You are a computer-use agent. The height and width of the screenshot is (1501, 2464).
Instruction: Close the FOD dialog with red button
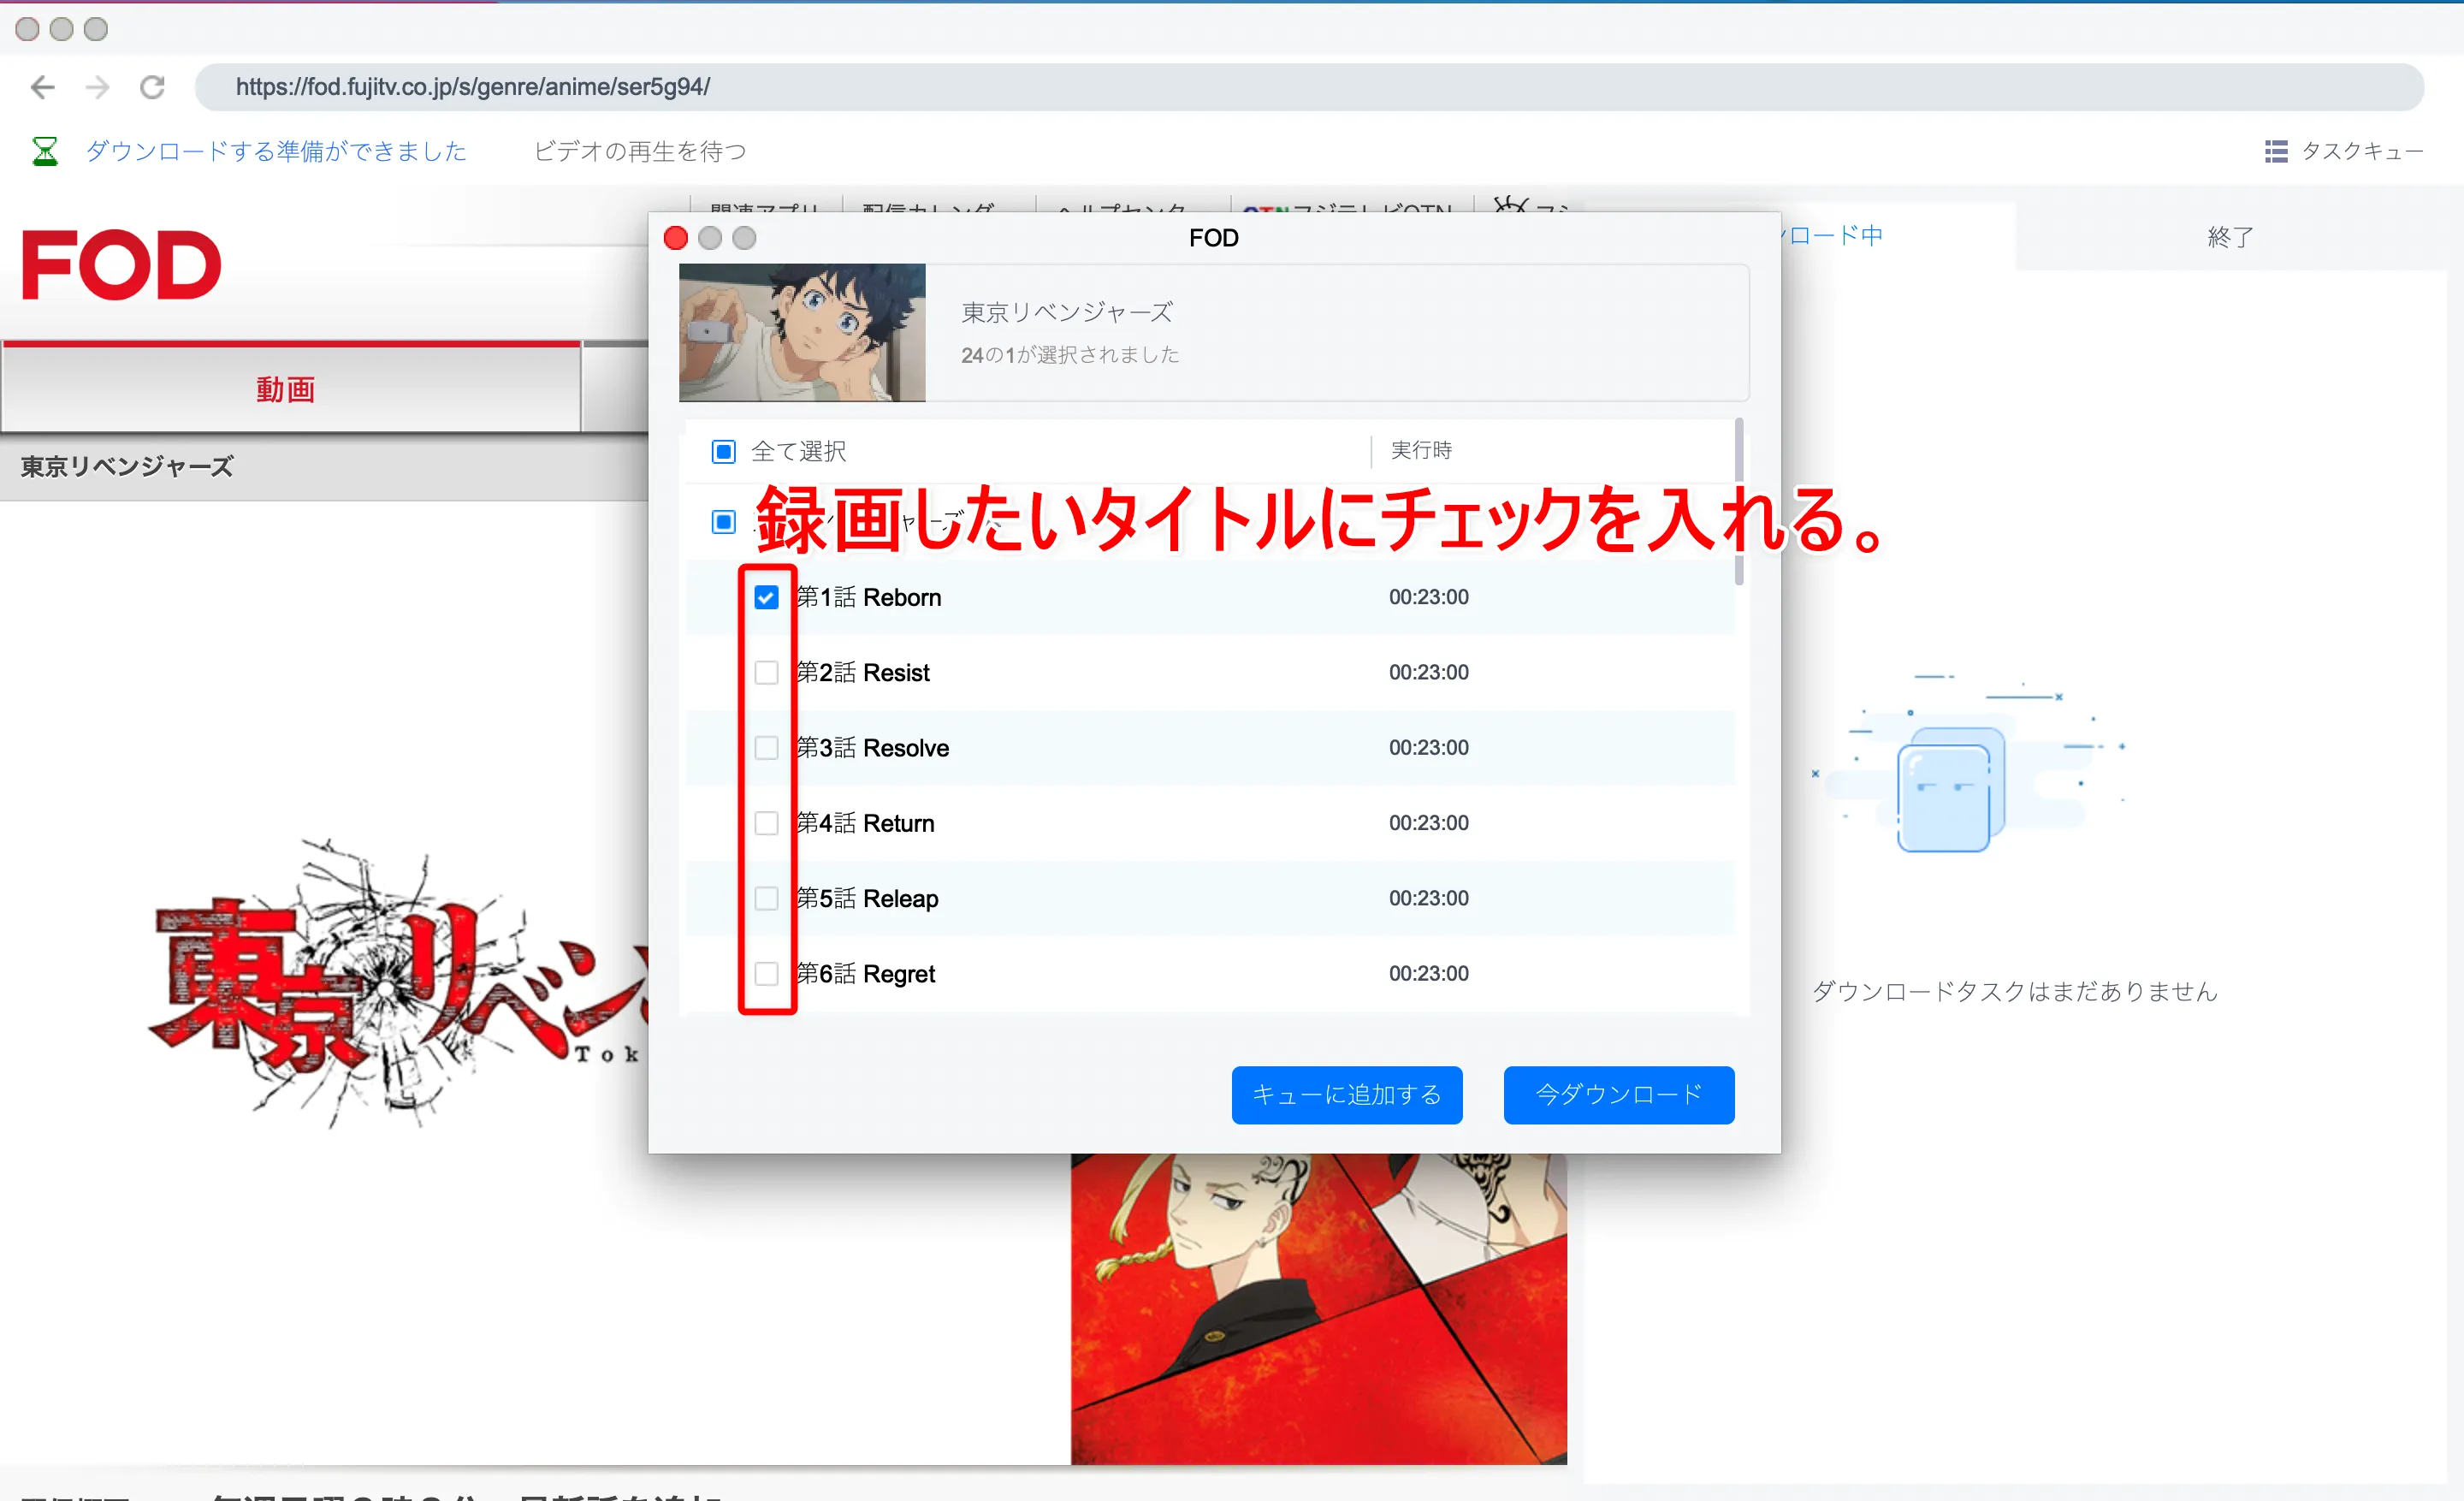pos(676,238)
